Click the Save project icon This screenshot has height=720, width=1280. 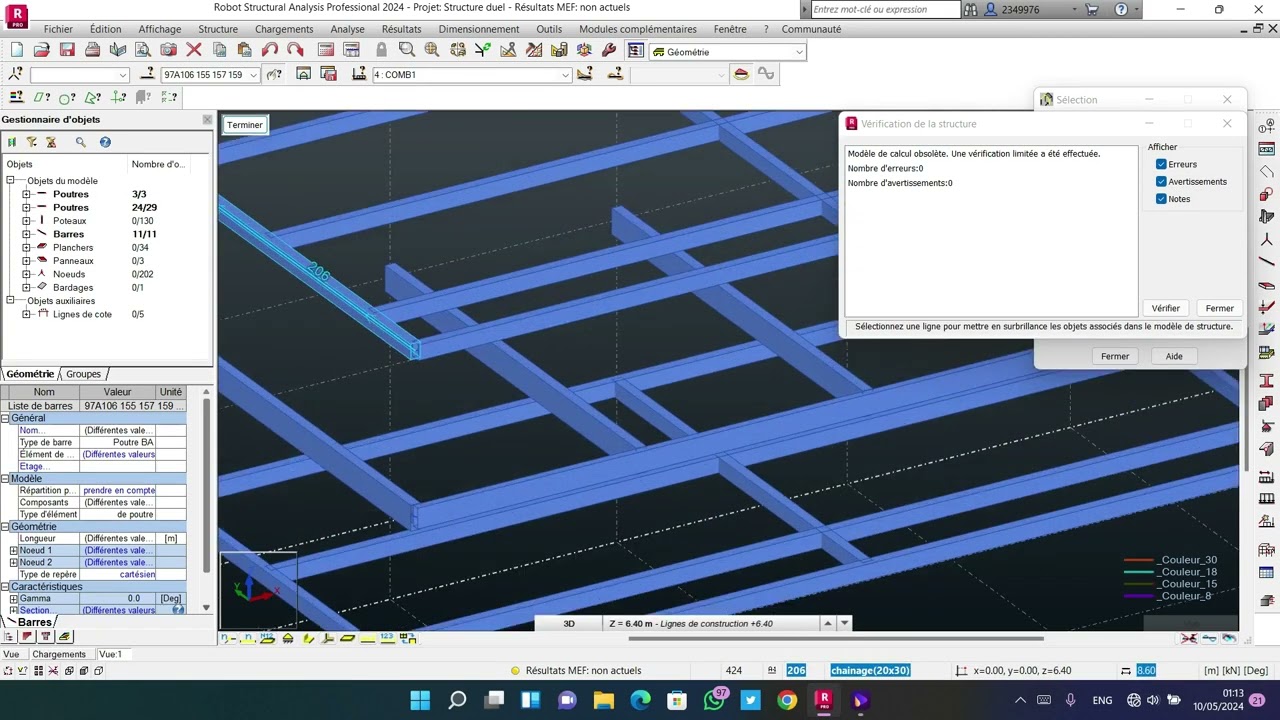coord(67,50)
